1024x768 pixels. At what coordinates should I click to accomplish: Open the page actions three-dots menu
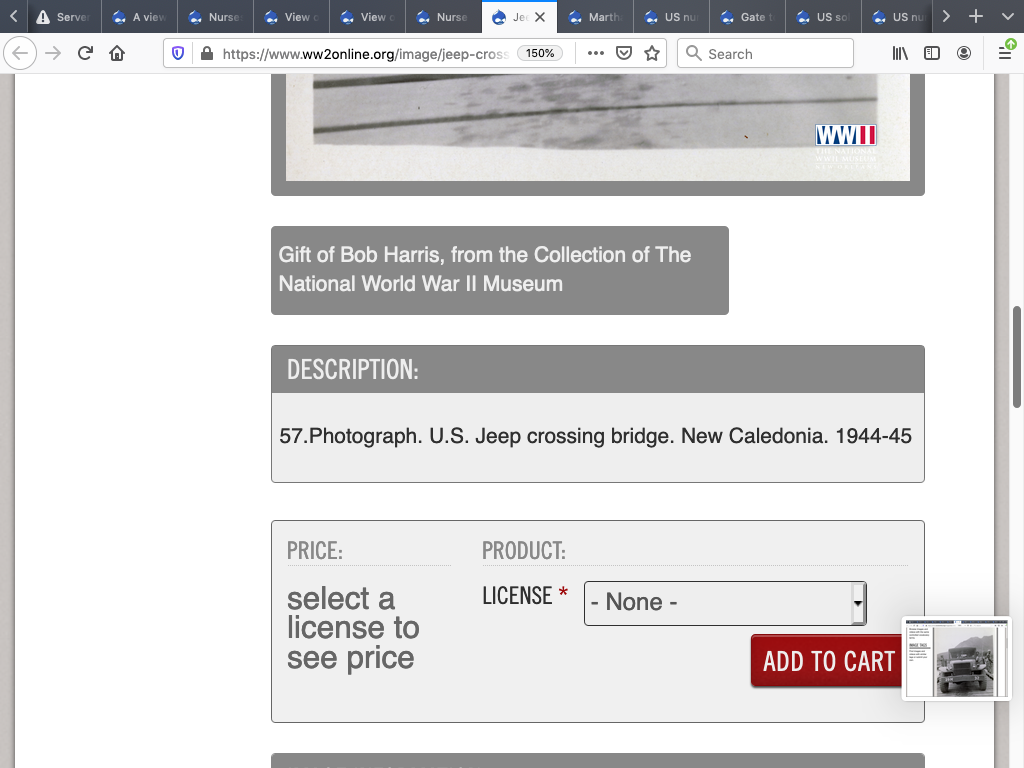(595, 53)
